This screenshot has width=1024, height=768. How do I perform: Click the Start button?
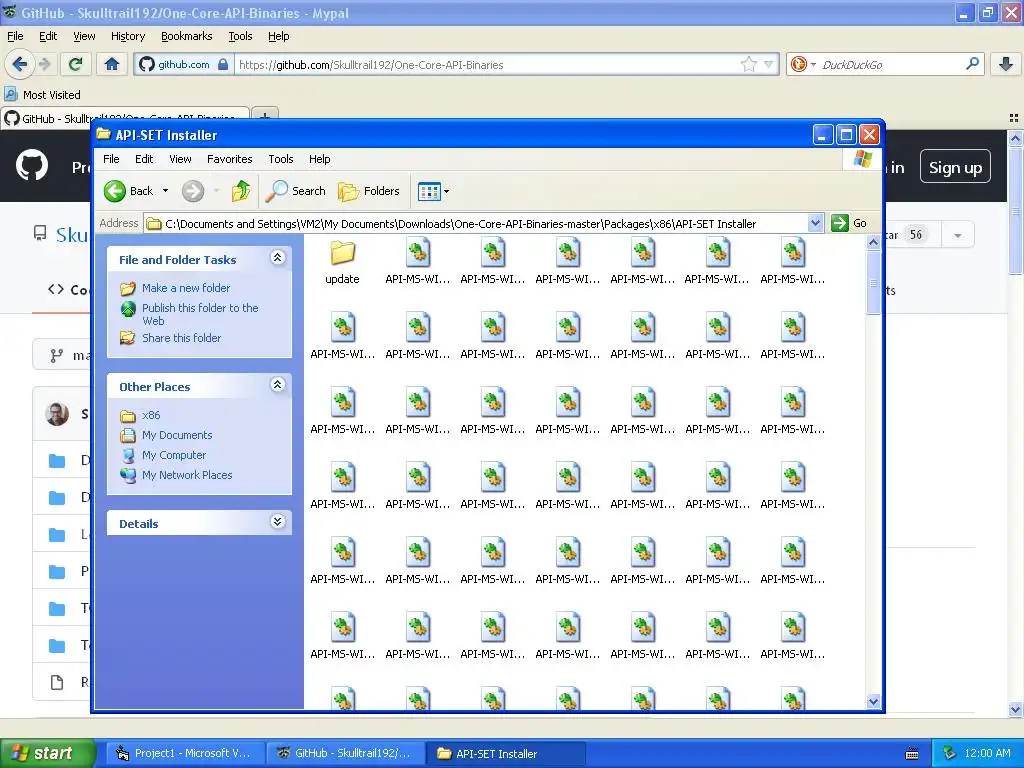pos(48,753)
